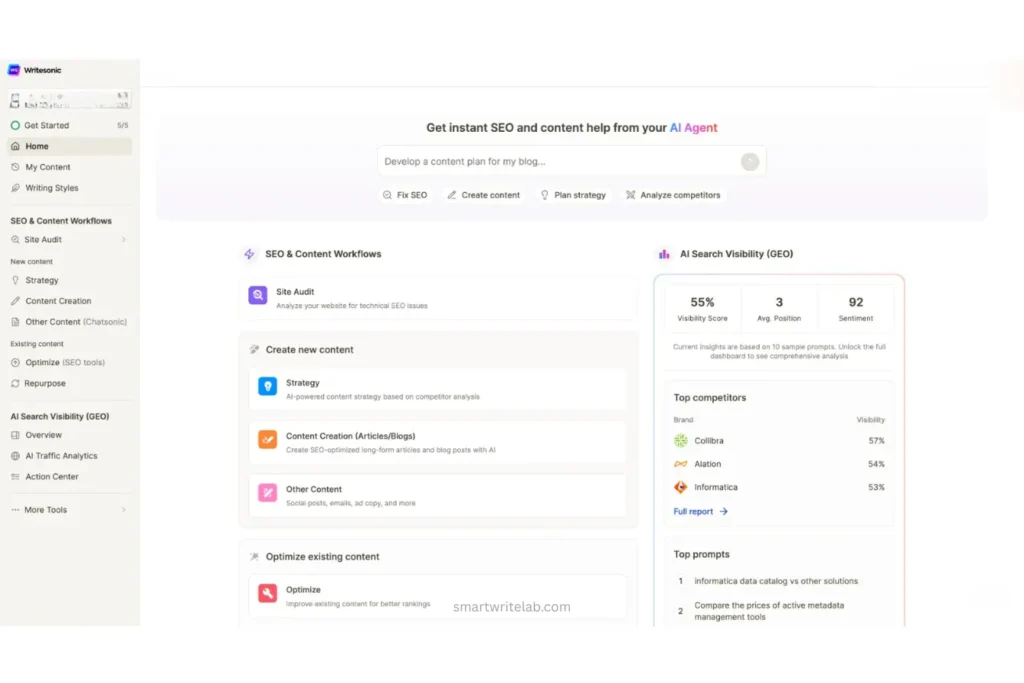This screenshot has height=683, width=1024.
Task: Select the Informatica competitor row
Action: pos(779,488)
